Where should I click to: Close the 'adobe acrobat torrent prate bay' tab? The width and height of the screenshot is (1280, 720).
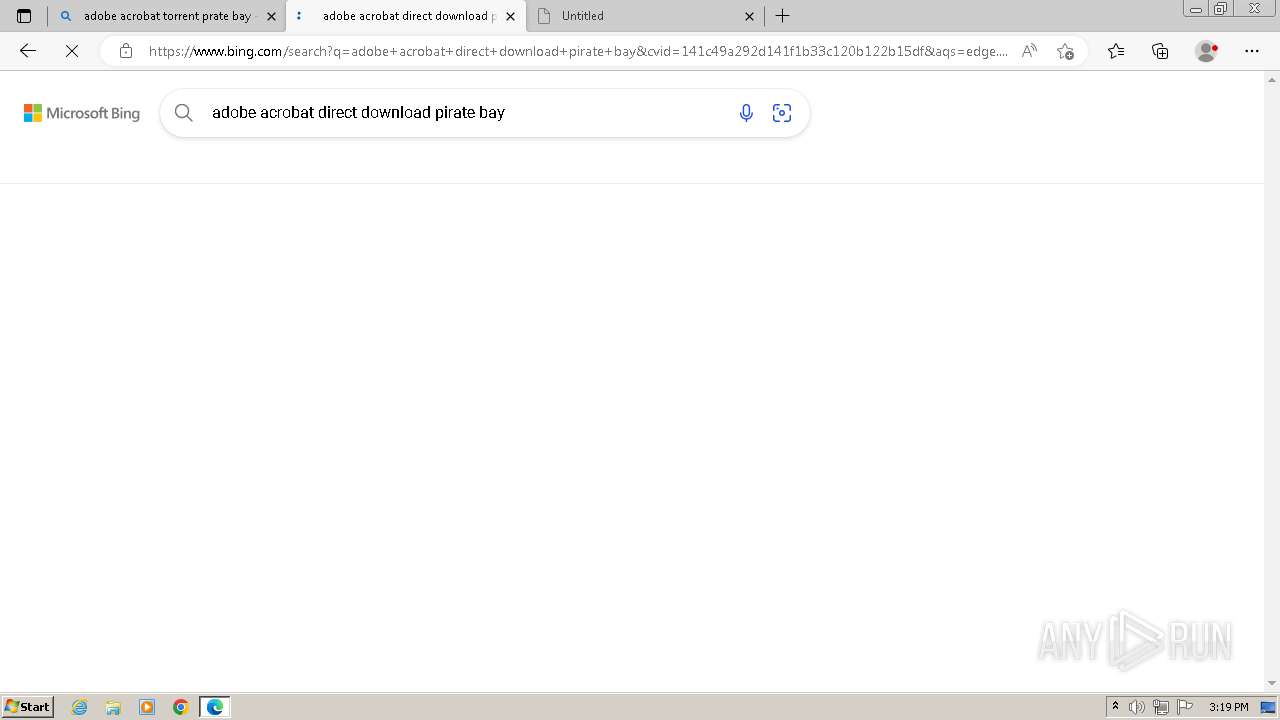coord(271,16)
